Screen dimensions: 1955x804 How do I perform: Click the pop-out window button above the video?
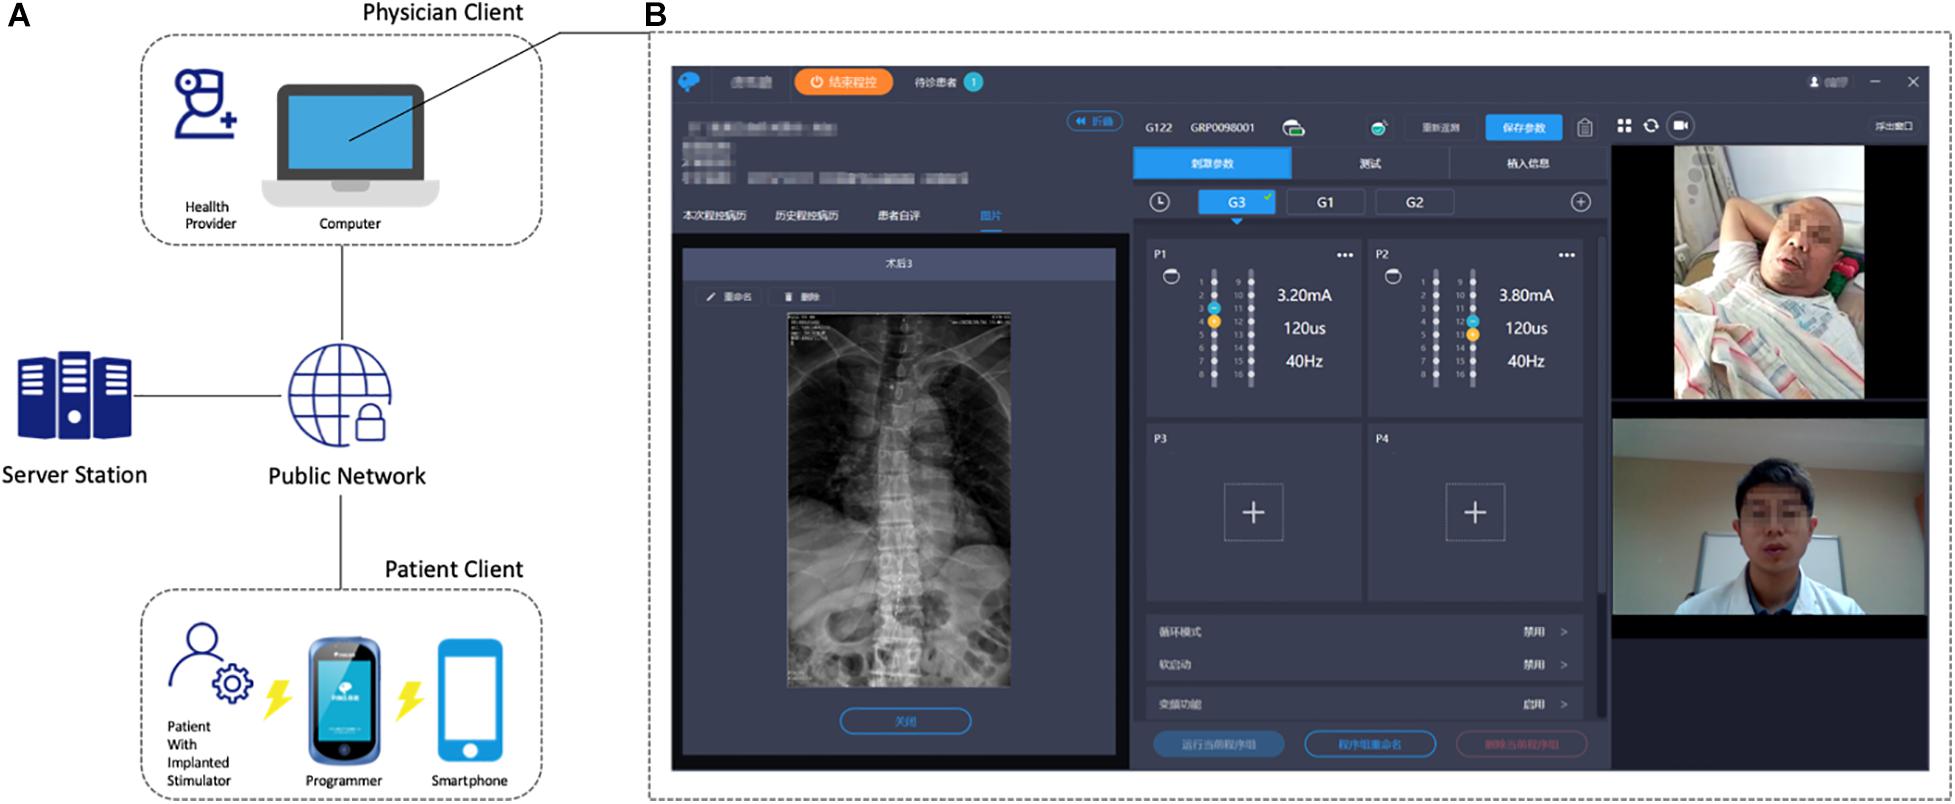1893,126
